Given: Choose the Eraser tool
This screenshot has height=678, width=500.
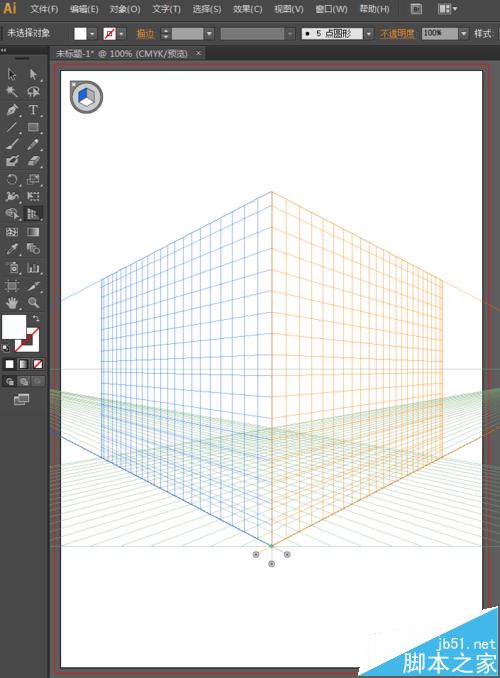Looking at the screenshot, I should [x=33, y=161].
